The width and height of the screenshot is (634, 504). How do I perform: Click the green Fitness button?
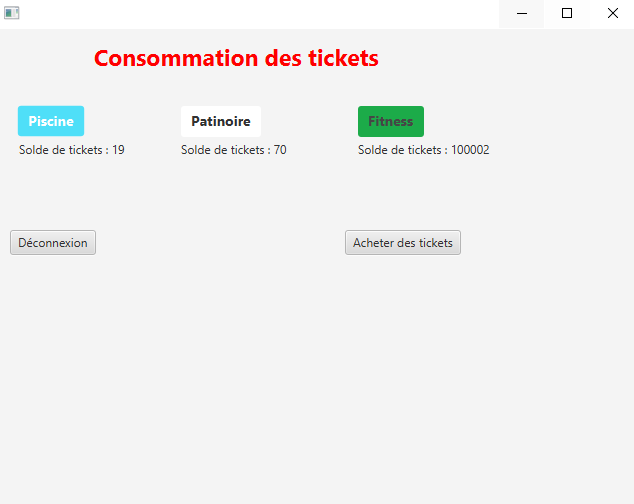tap(391, 121)
